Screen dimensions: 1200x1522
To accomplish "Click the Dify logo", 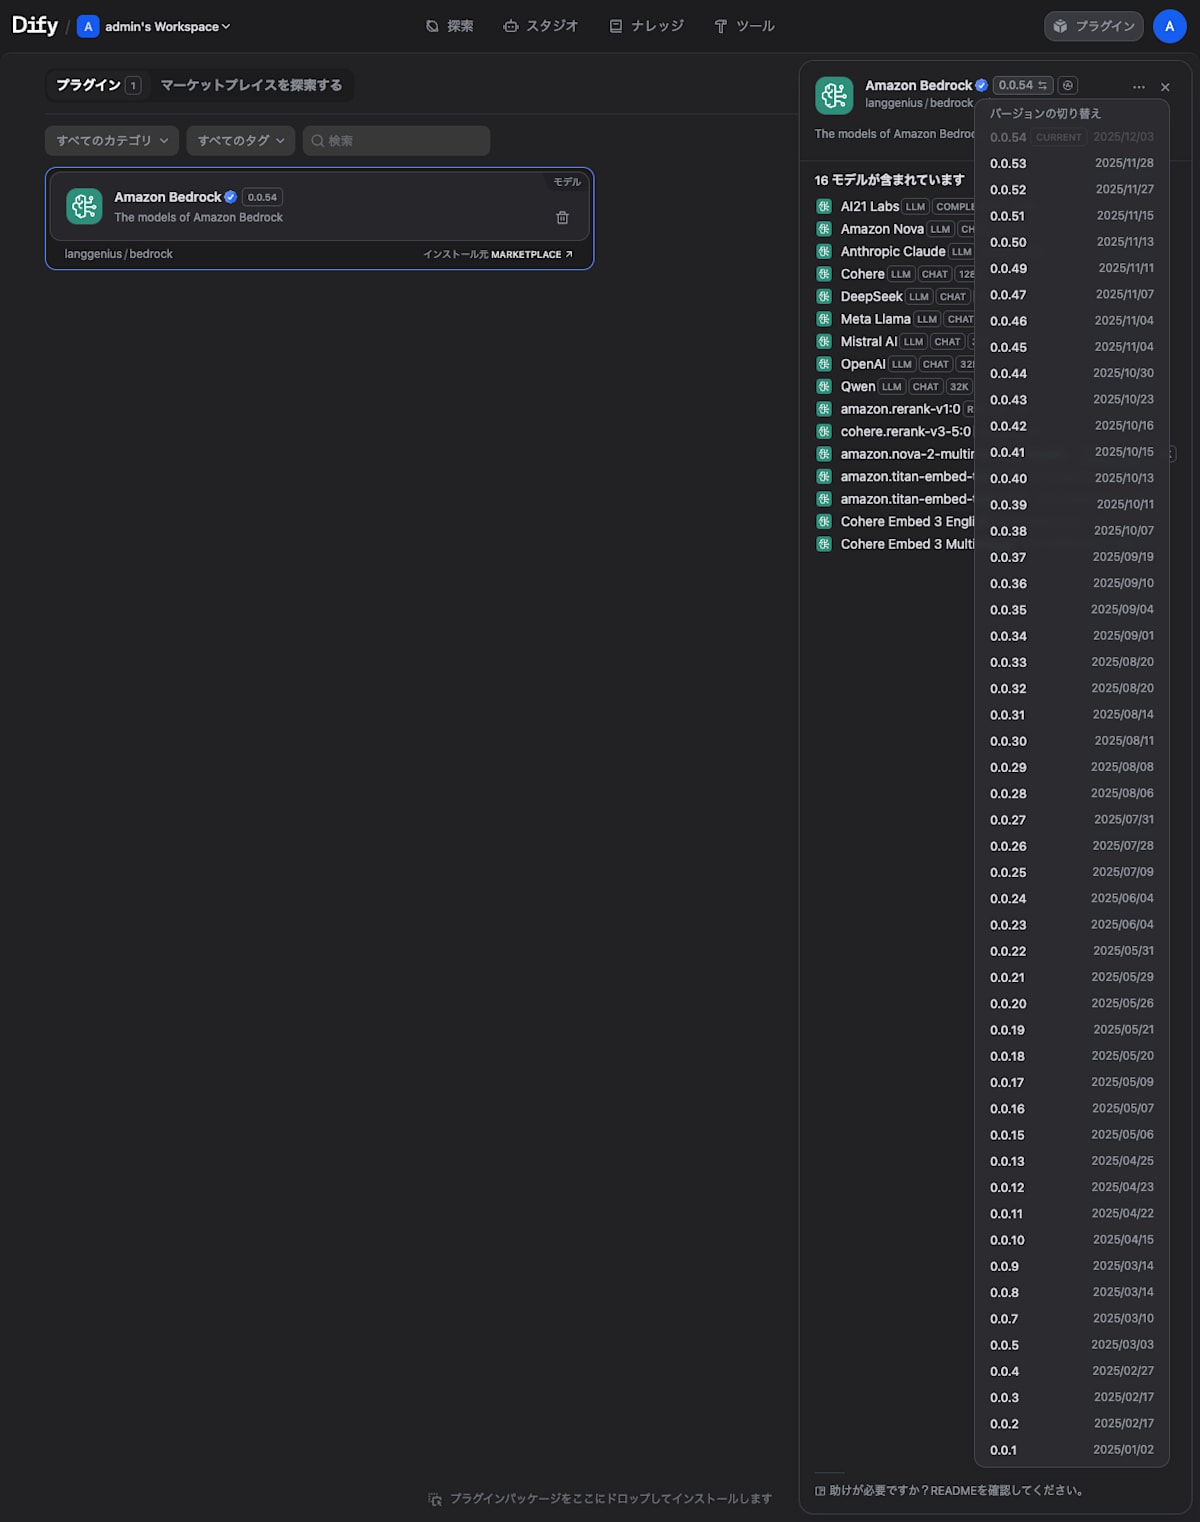I will (35, 25).
